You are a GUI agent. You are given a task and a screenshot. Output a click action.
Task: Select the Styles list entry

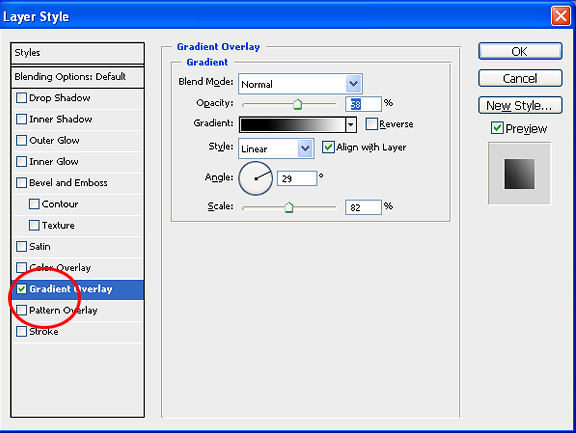click(x=78, y=53)
